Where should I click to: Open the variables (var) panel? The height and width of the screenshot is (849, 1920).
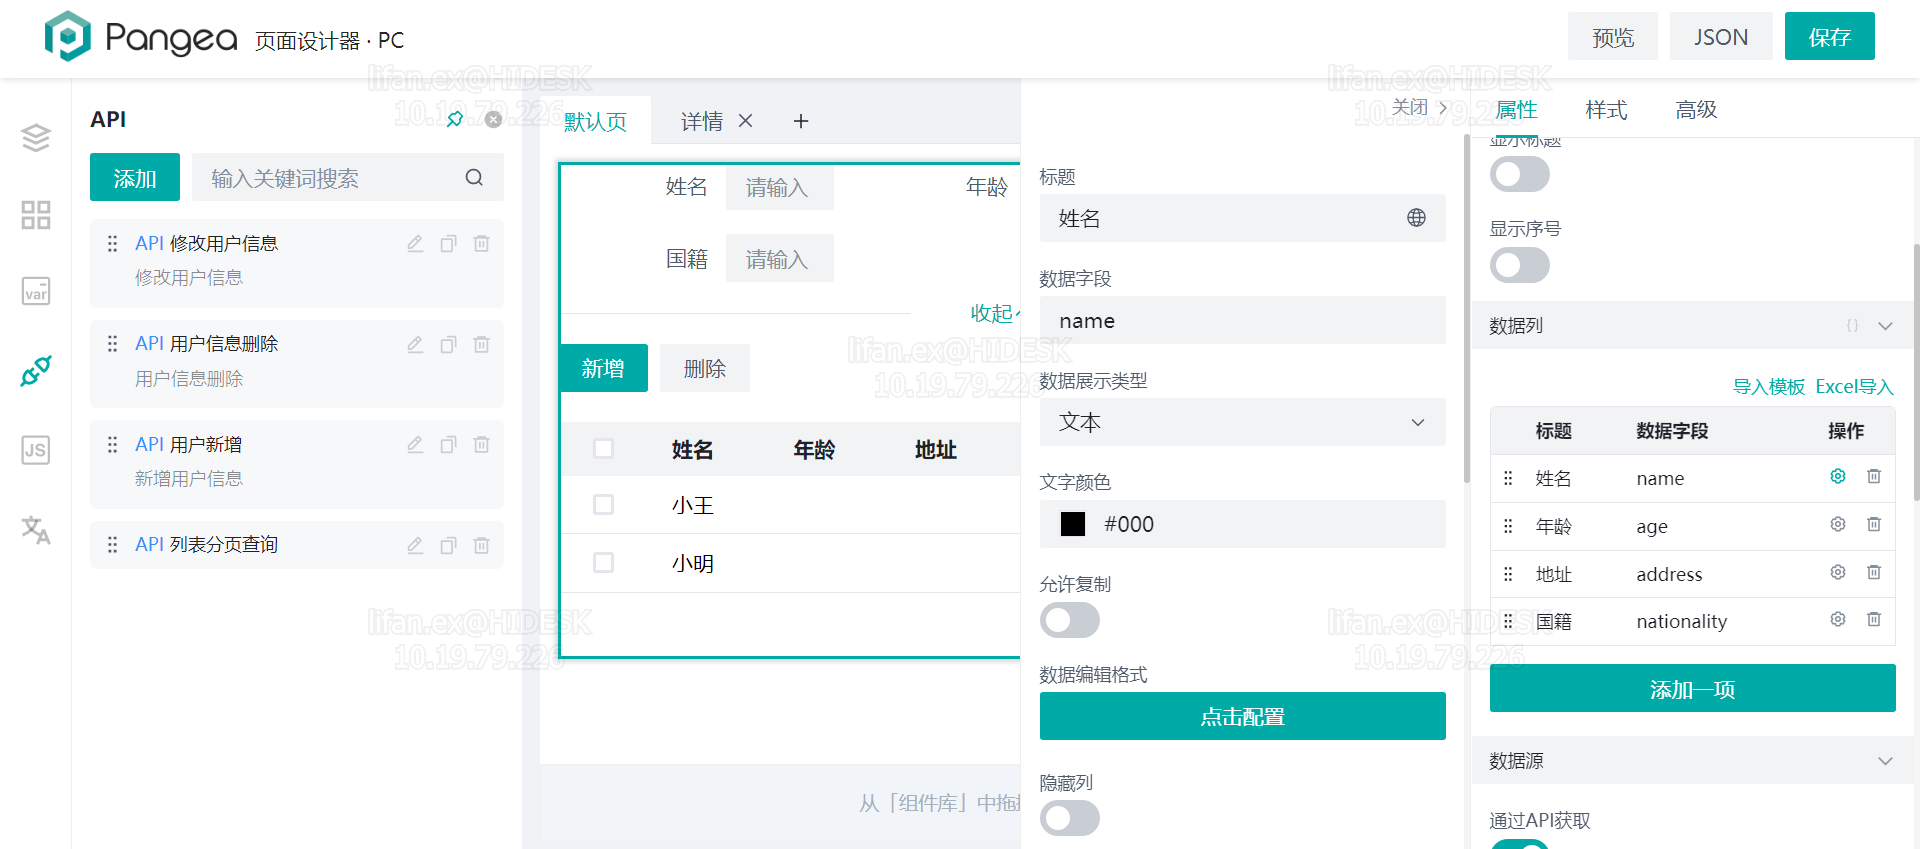point(36,291)
